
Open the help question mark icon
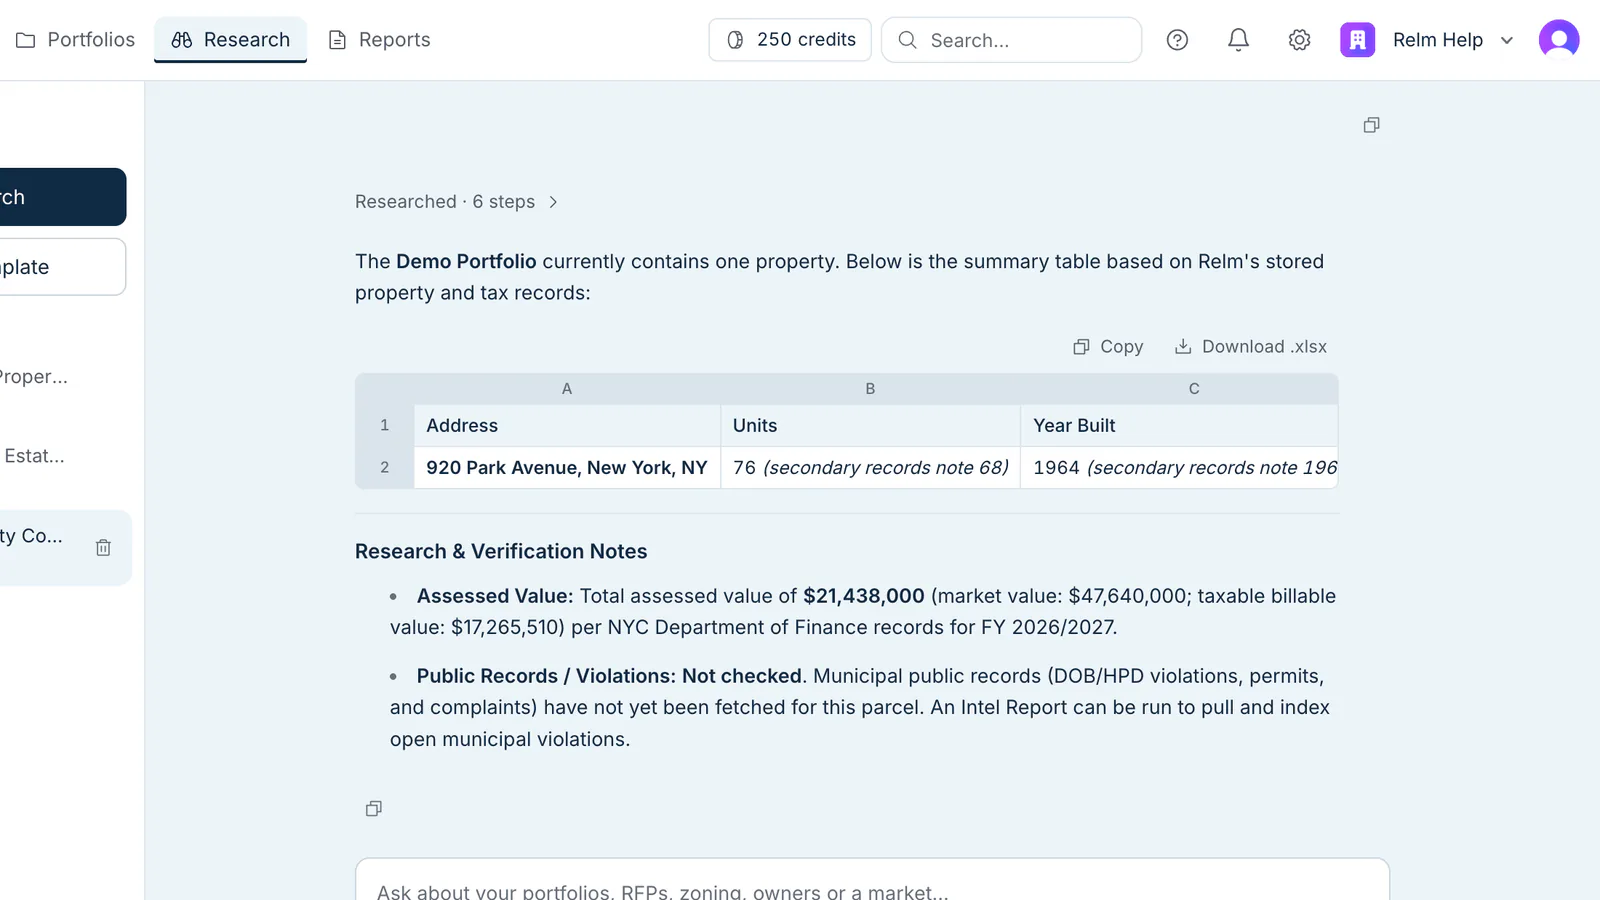(x=1177, y=40)
